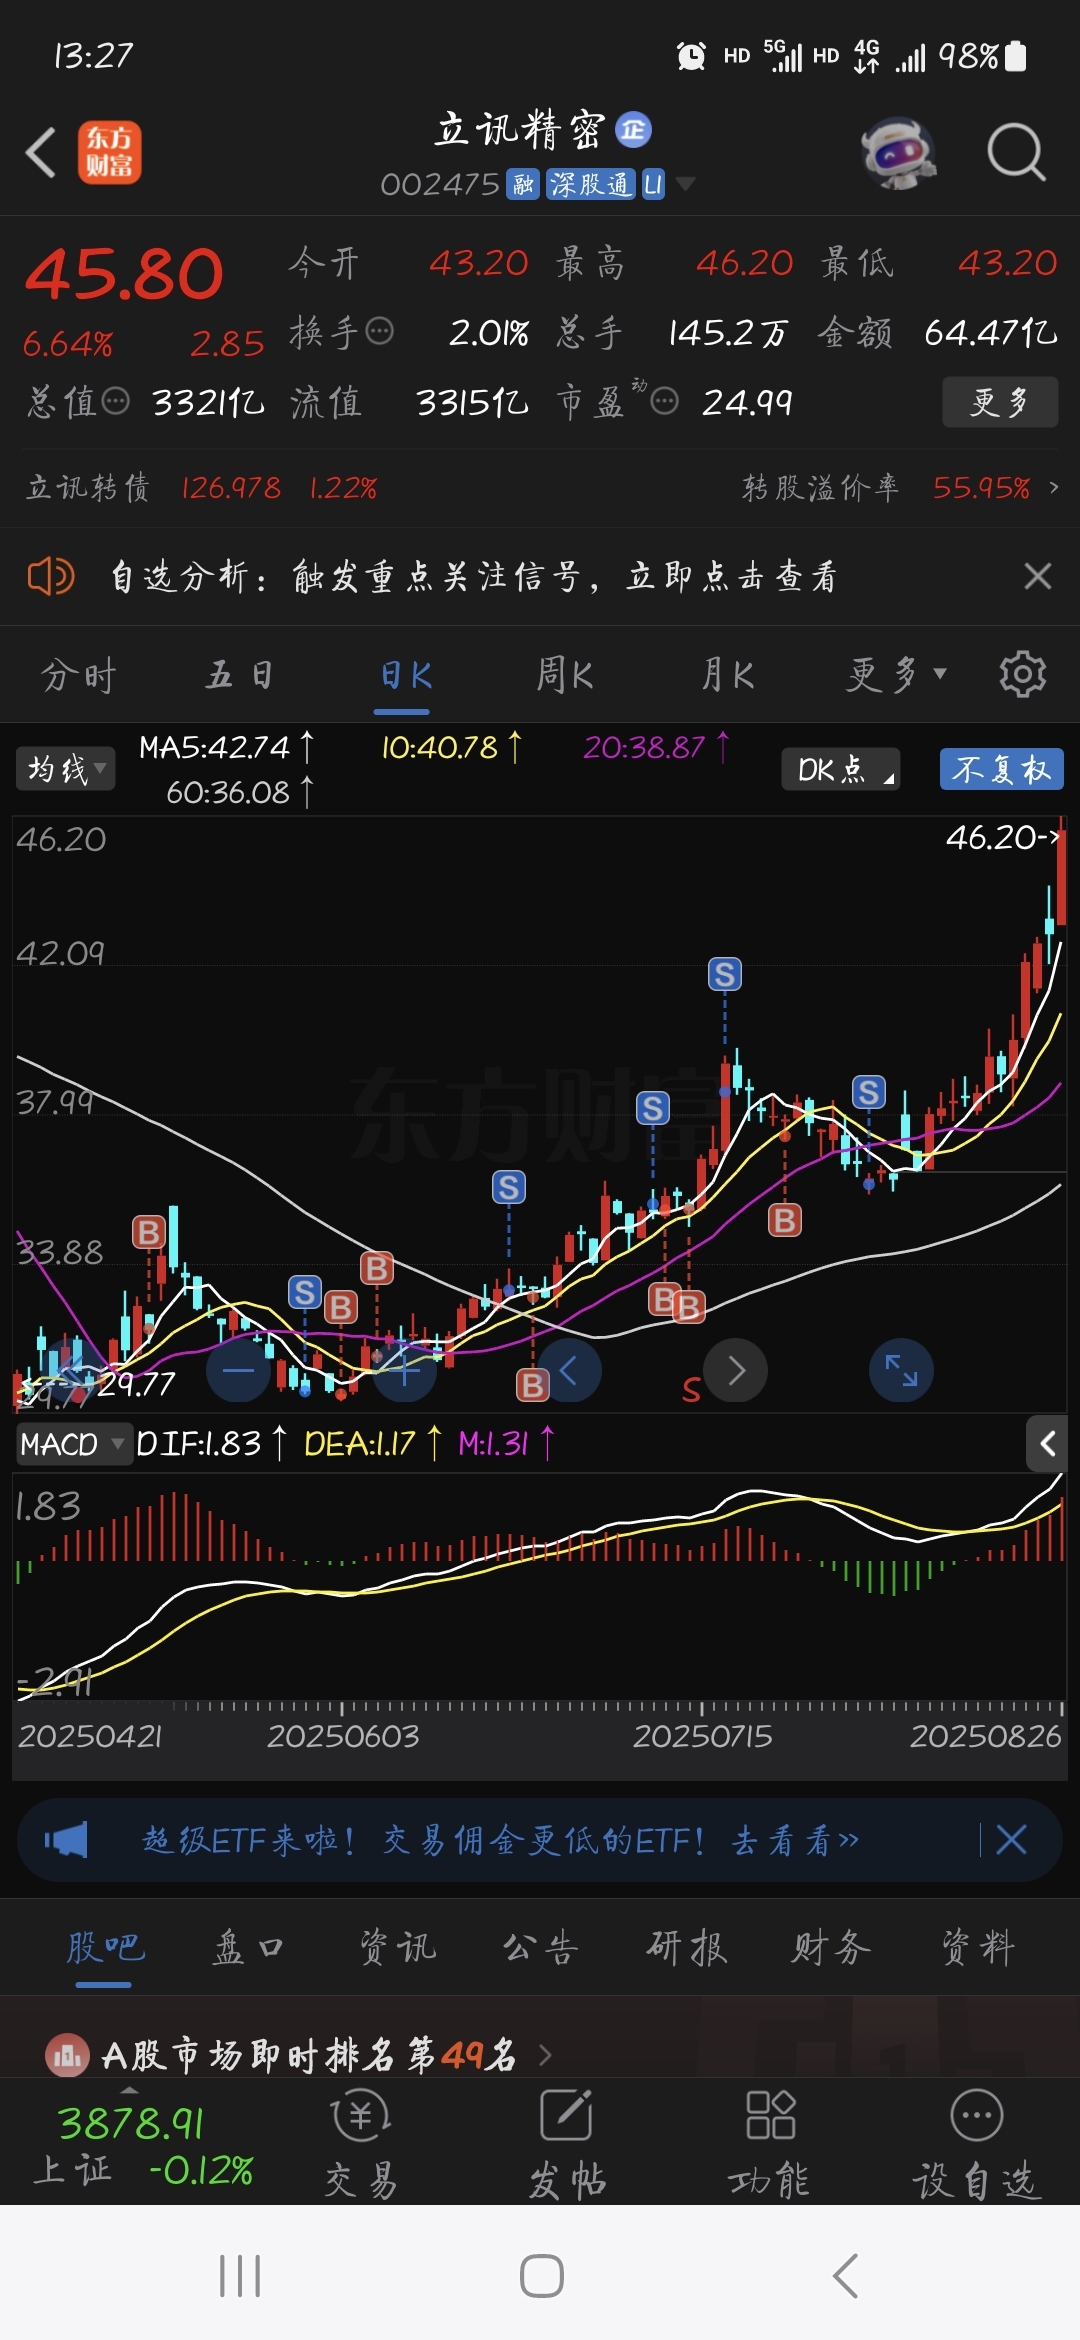Switch to 公告 tab
The width and height of the screenshot is (1080, 2340).
click(540, 1947)
